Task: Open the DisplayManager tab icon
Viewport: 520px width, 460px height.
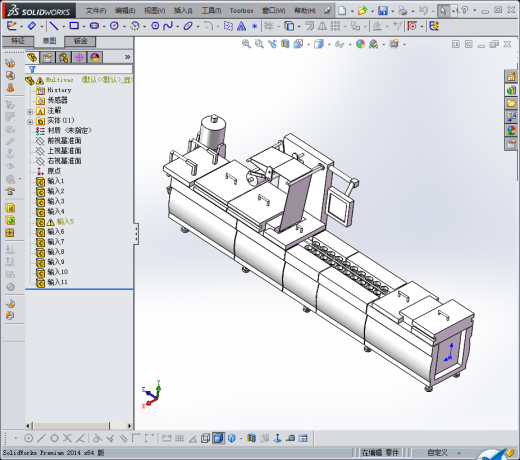Action: pyautogui.click(x=95, y=58)
